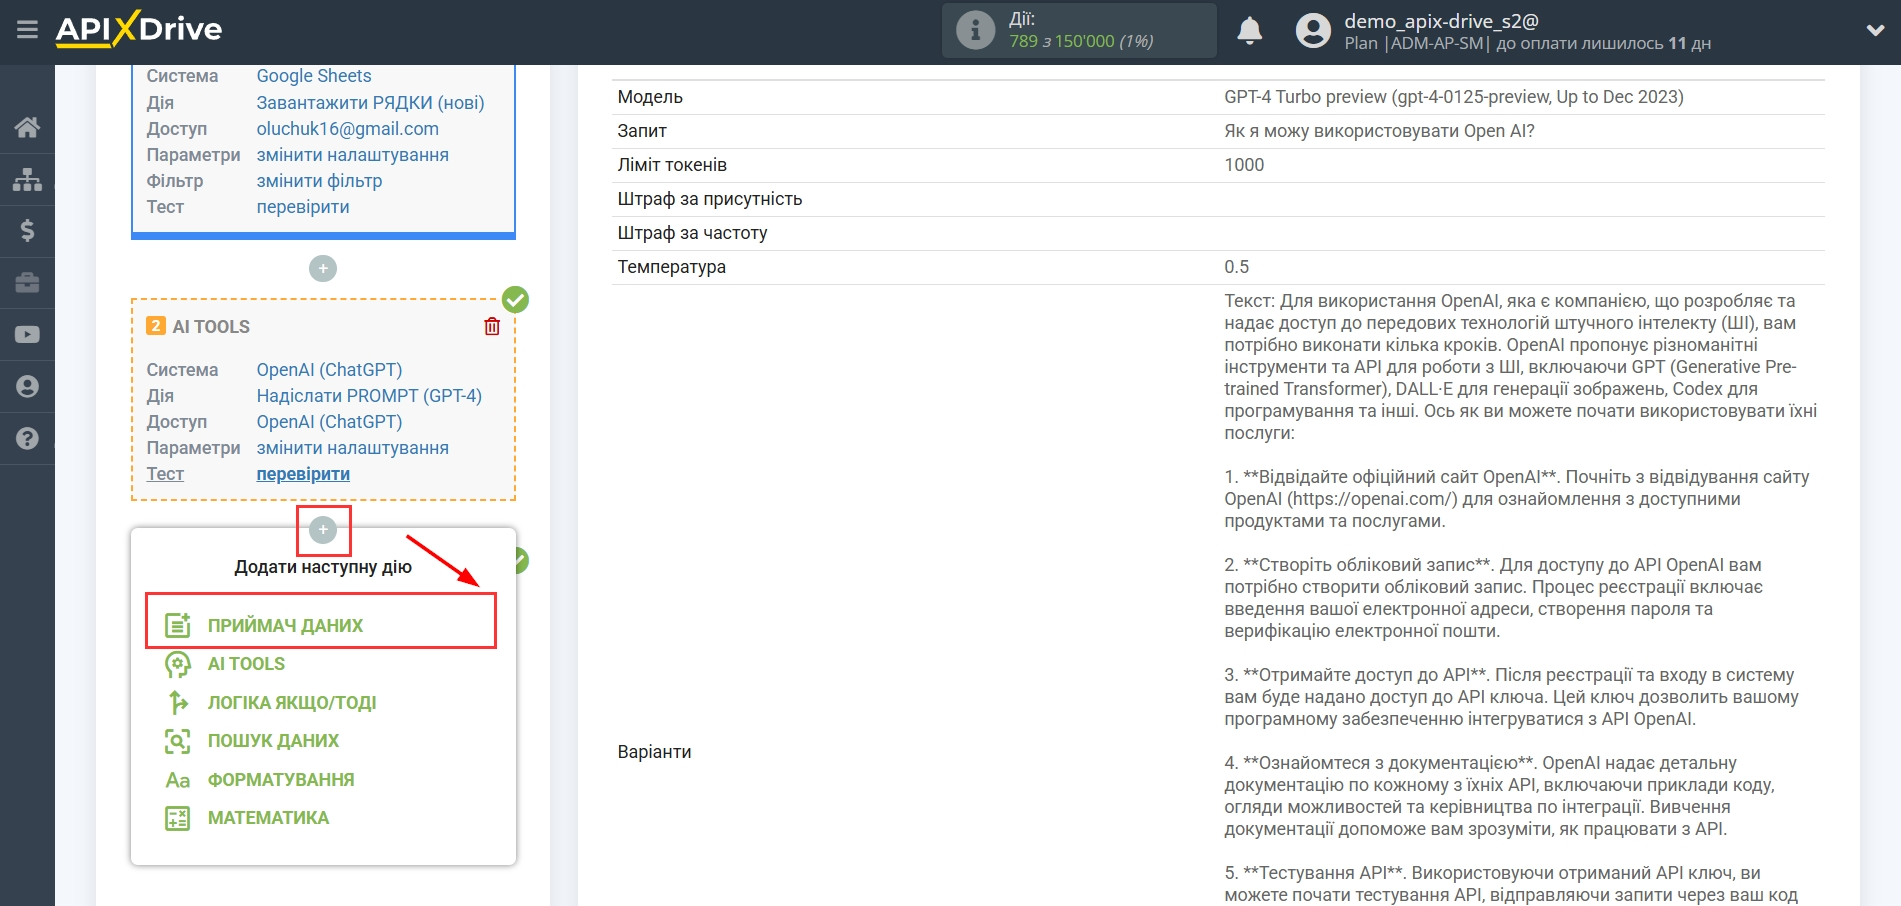
Task: Open Google Sheets system link
Action: coord(314,76)
